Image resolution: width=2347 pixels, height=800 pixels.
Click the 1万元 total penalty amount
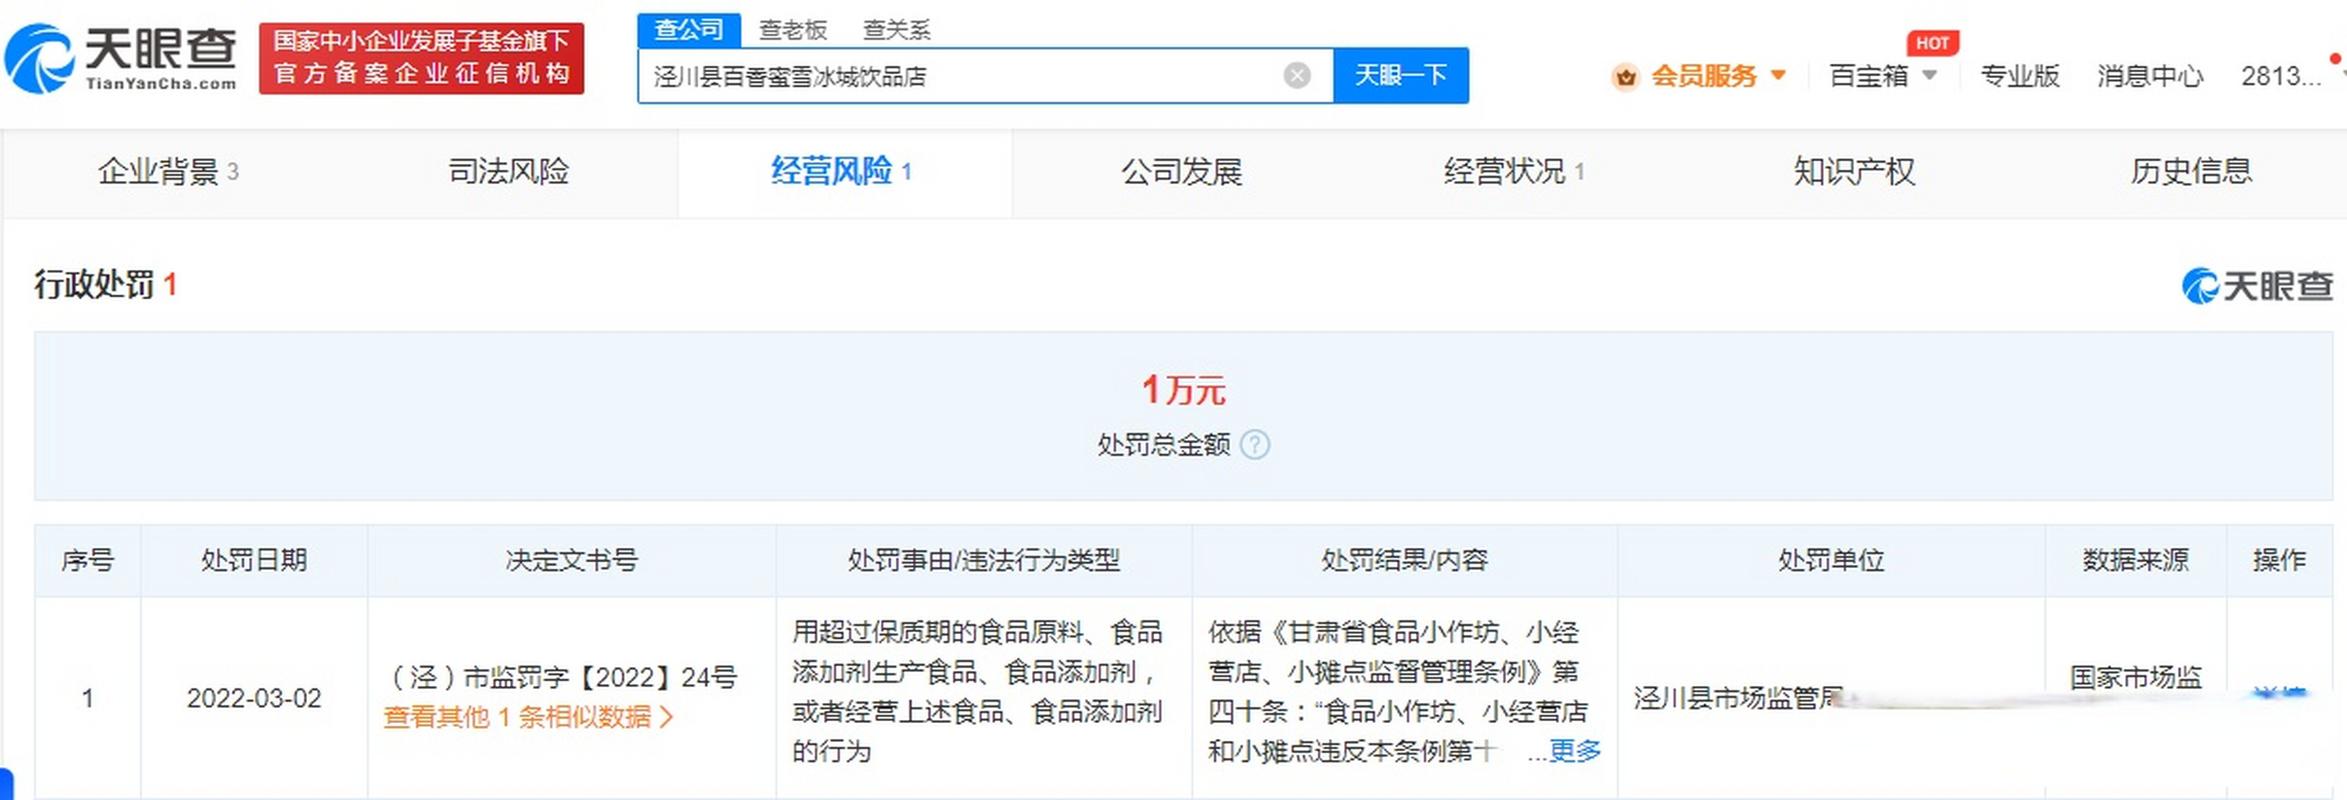coord(1183,390)
